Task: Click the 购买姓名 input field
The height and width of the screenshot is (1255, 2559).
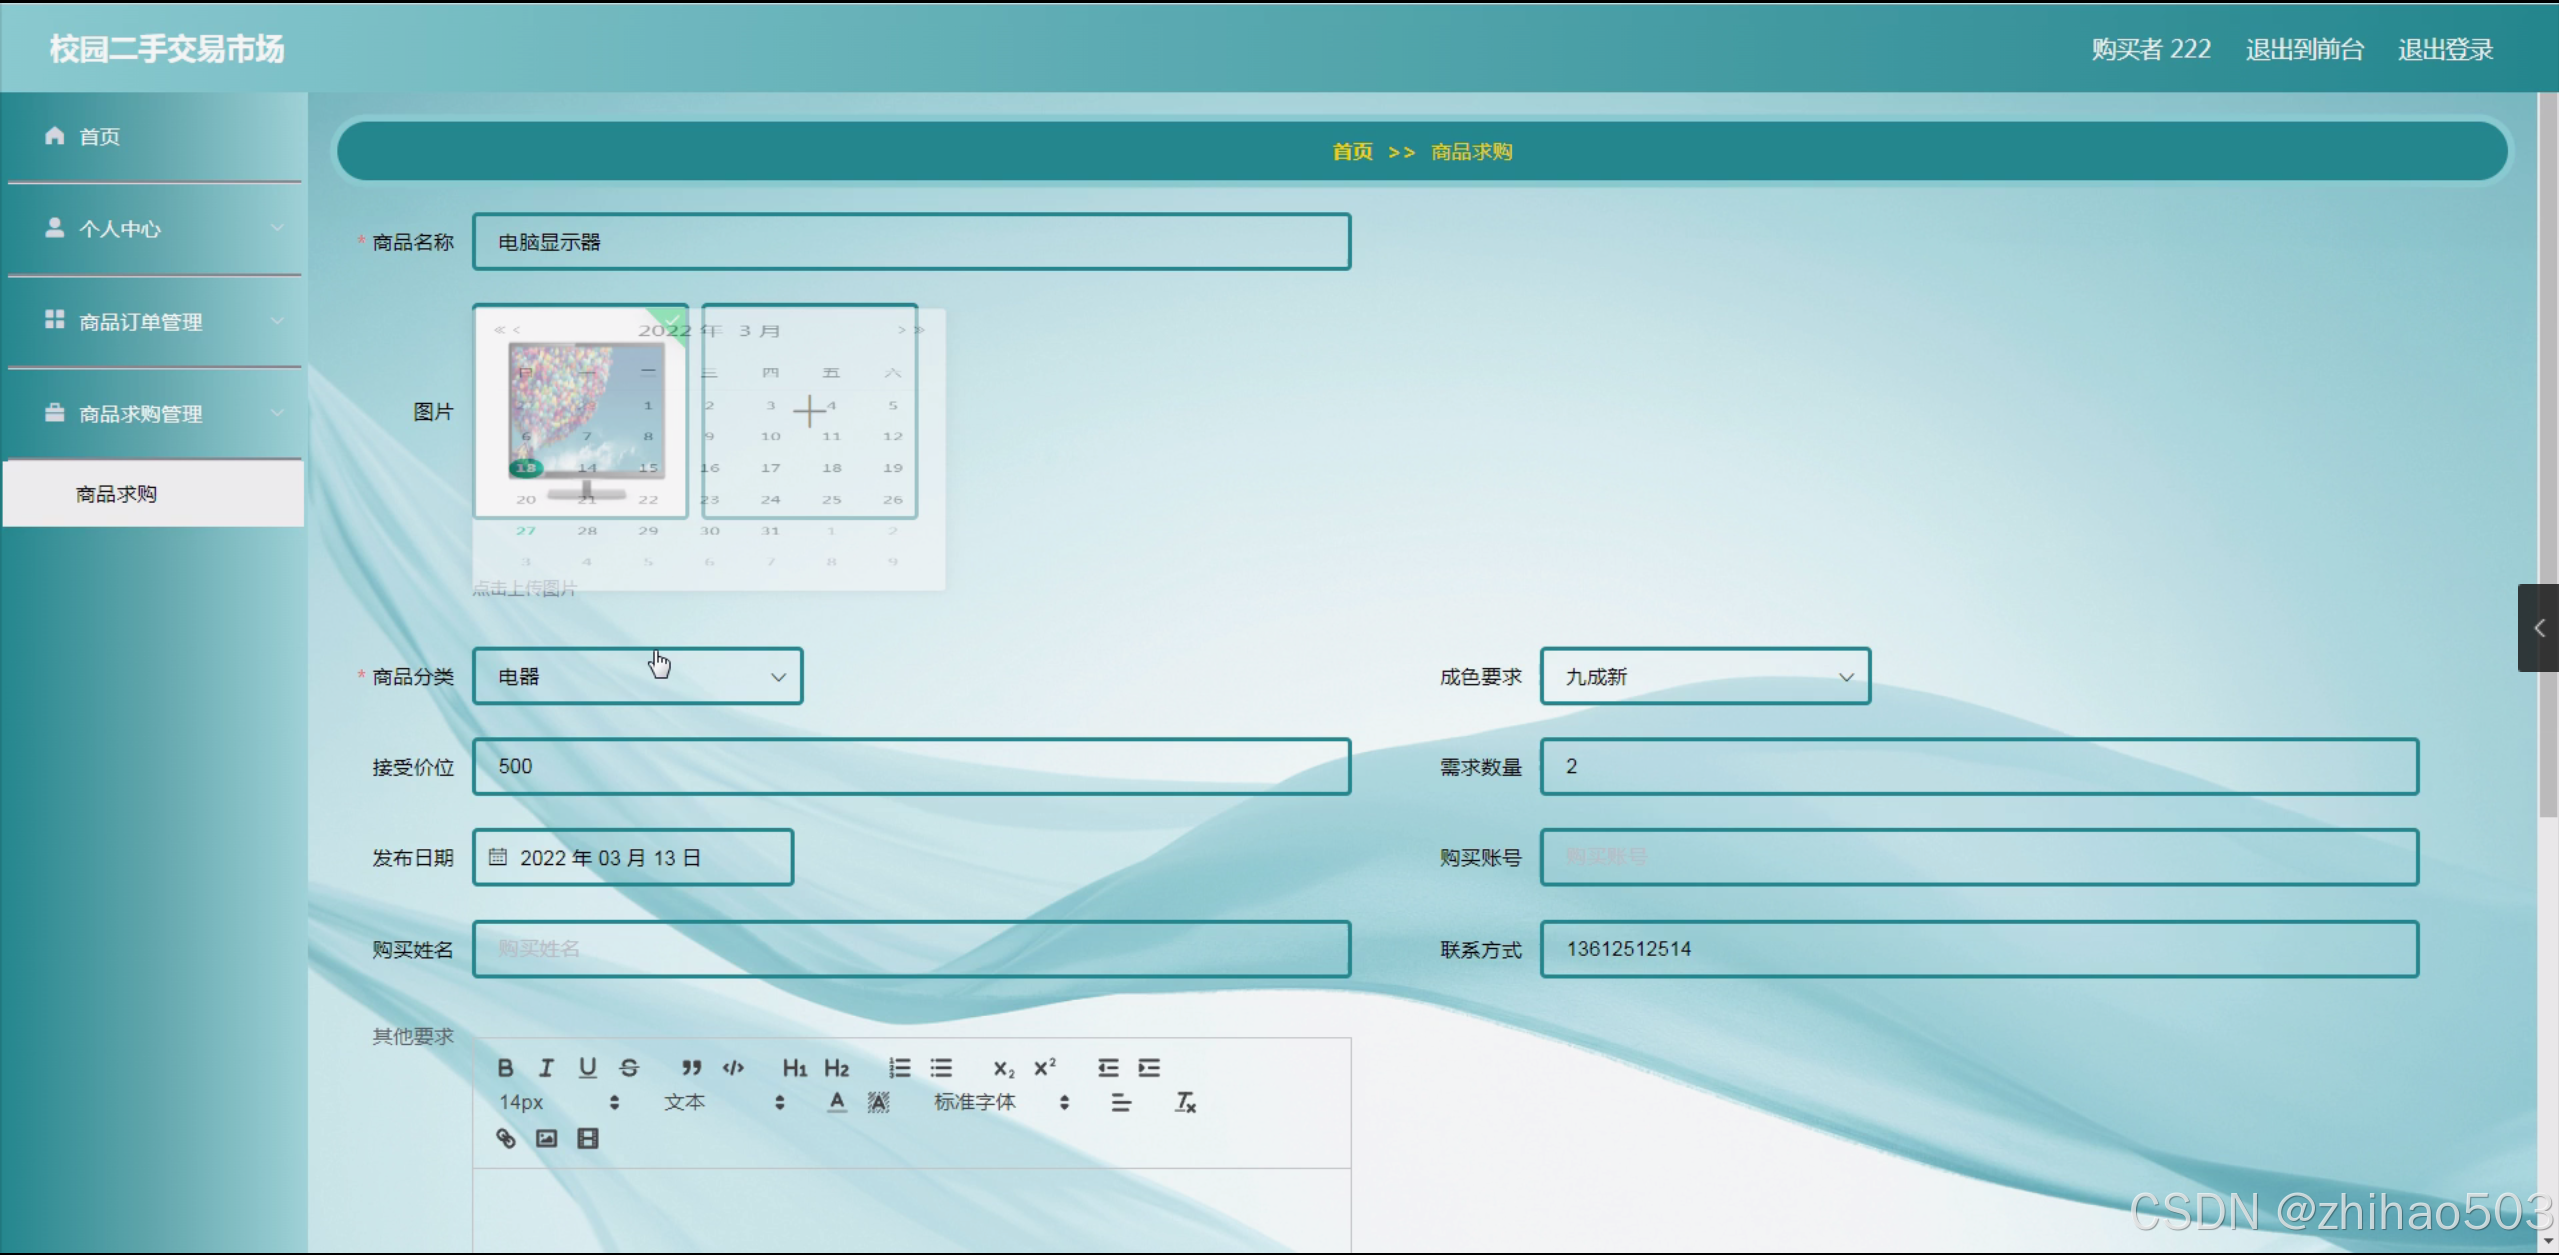Action: click(911, 948)
